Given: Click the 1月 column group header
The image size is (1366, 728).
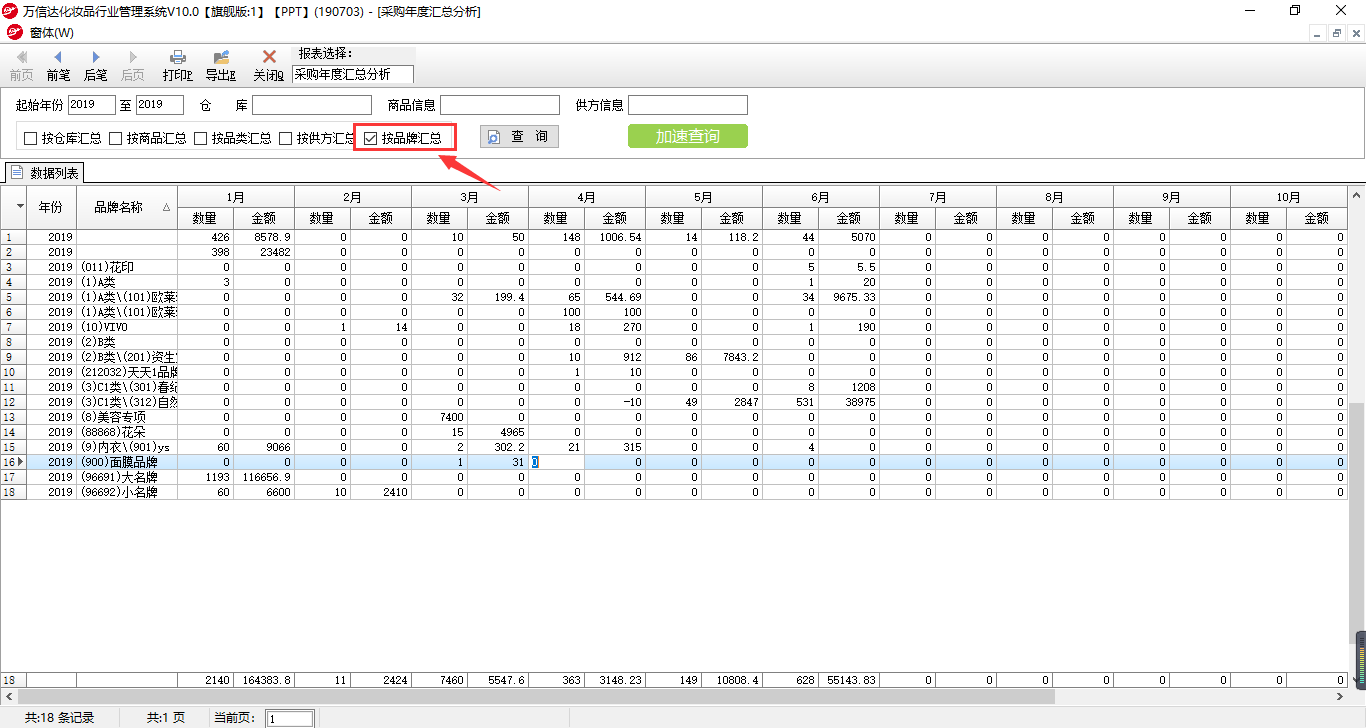Looking at the screenshot, I should coord(236,197).
